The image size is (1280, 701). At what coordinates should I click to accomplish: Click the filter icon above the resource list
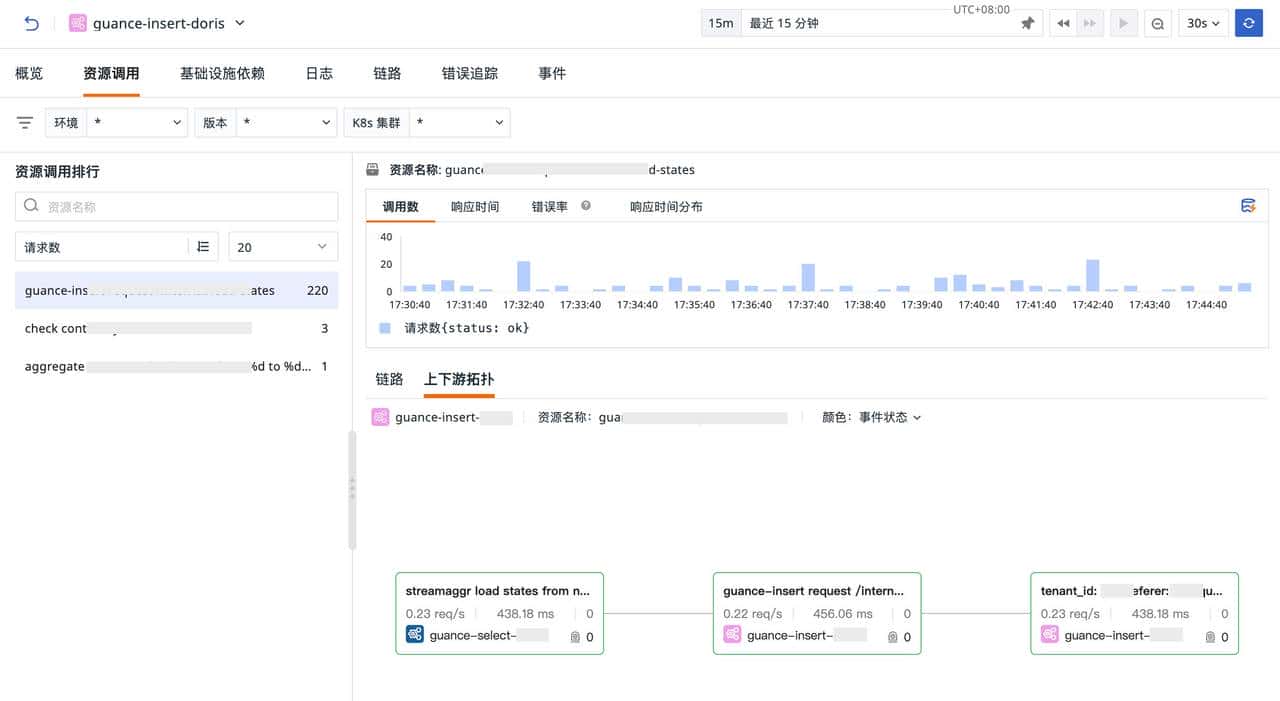pos(24,122)
